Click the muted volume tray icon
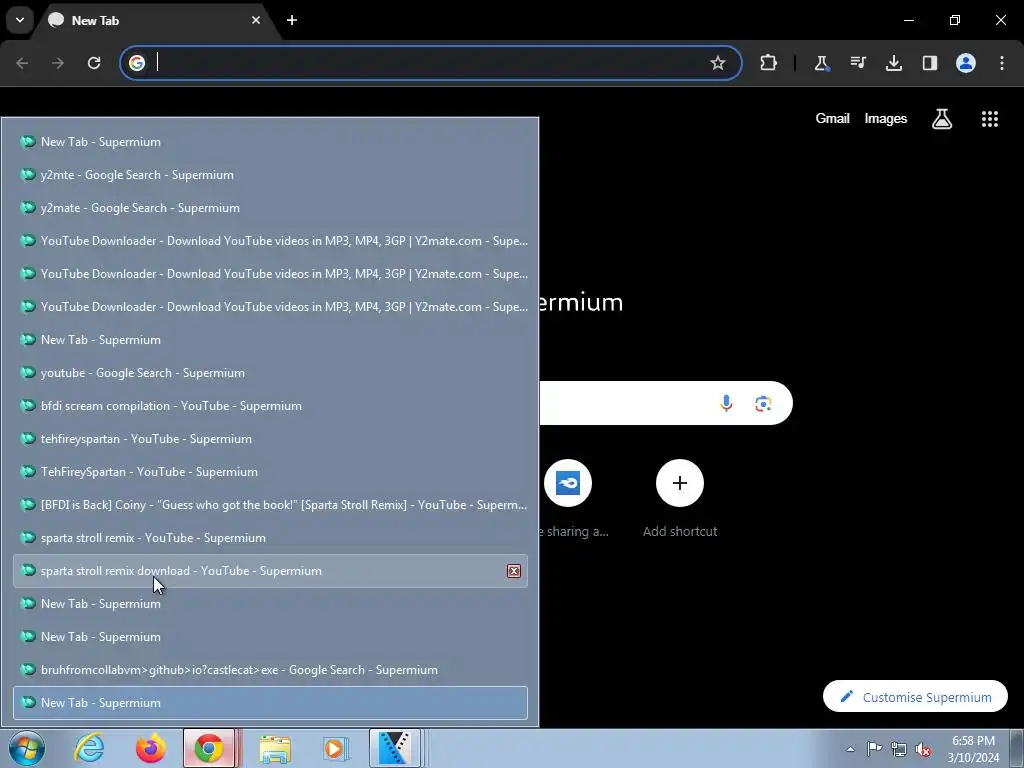Screen dimensions: 1024x768 [x=923, y=749]
